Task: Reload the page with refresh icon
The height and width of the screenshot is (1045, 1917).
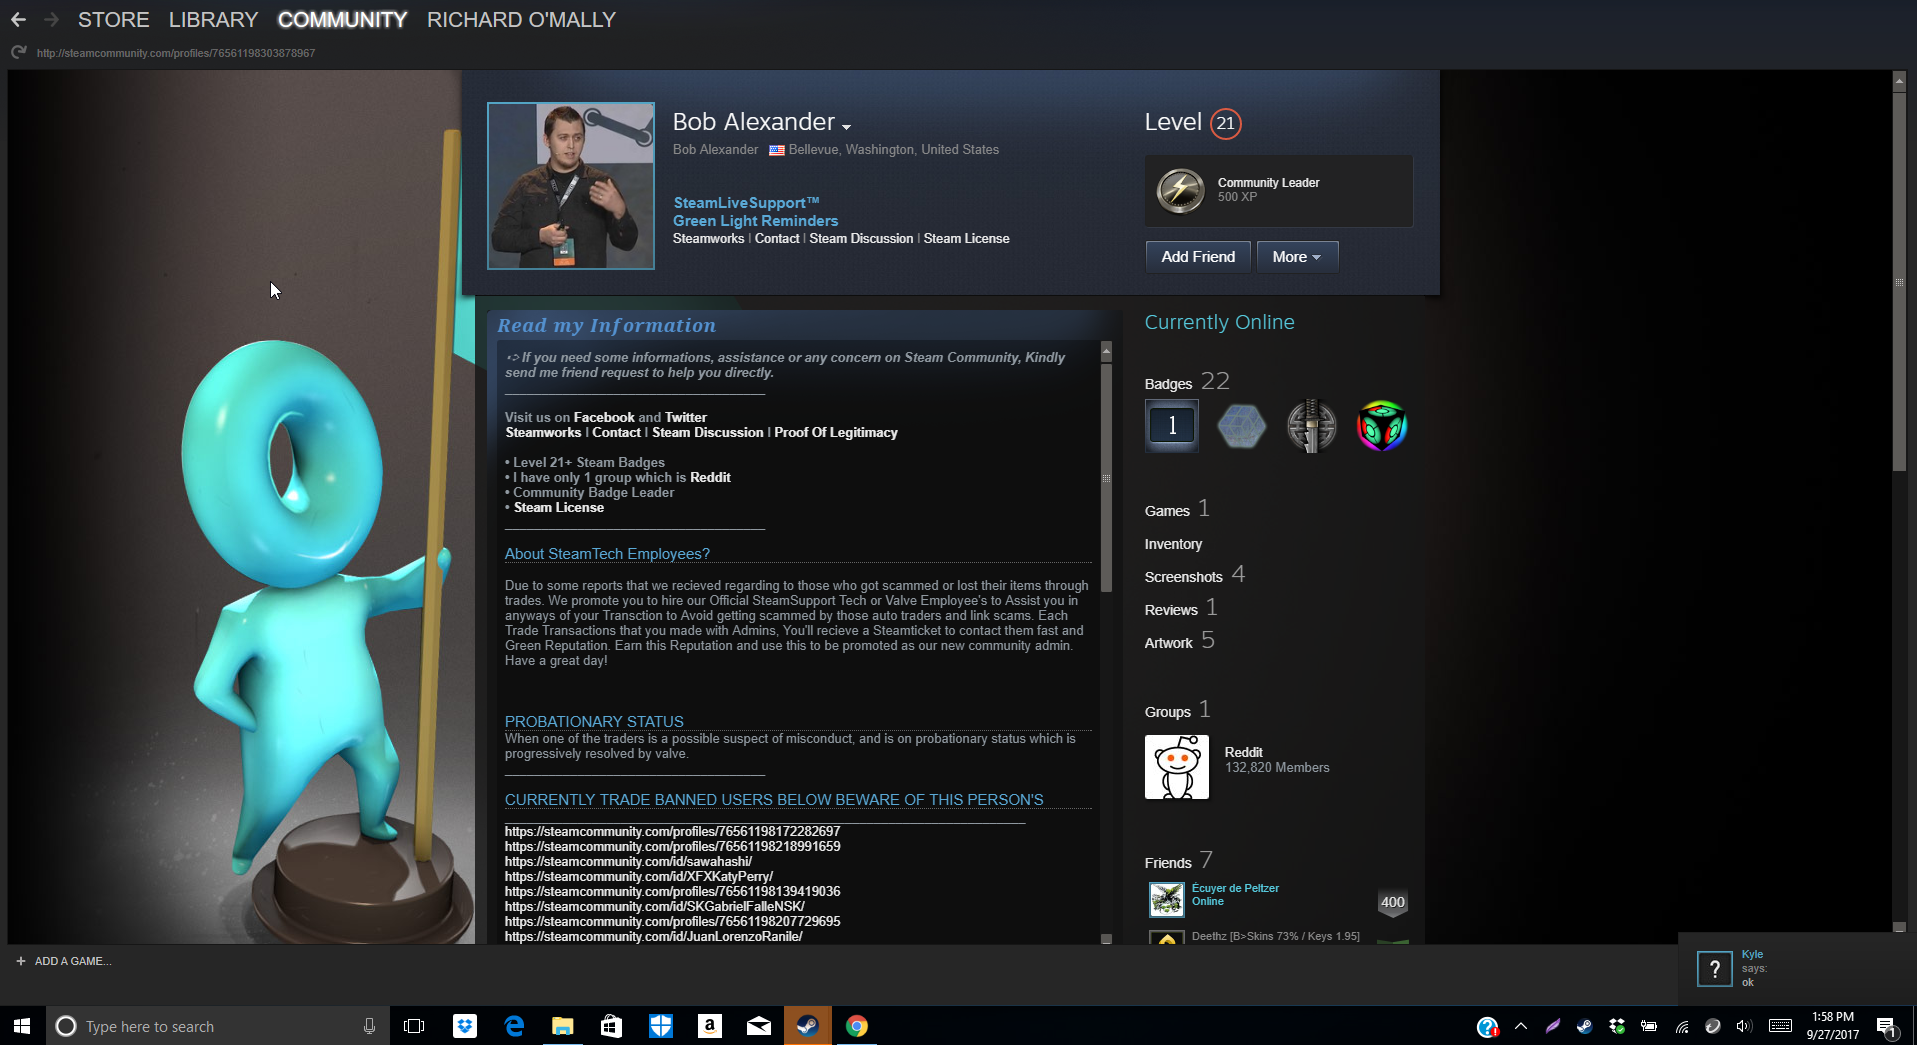Action: tap(18, 53)
